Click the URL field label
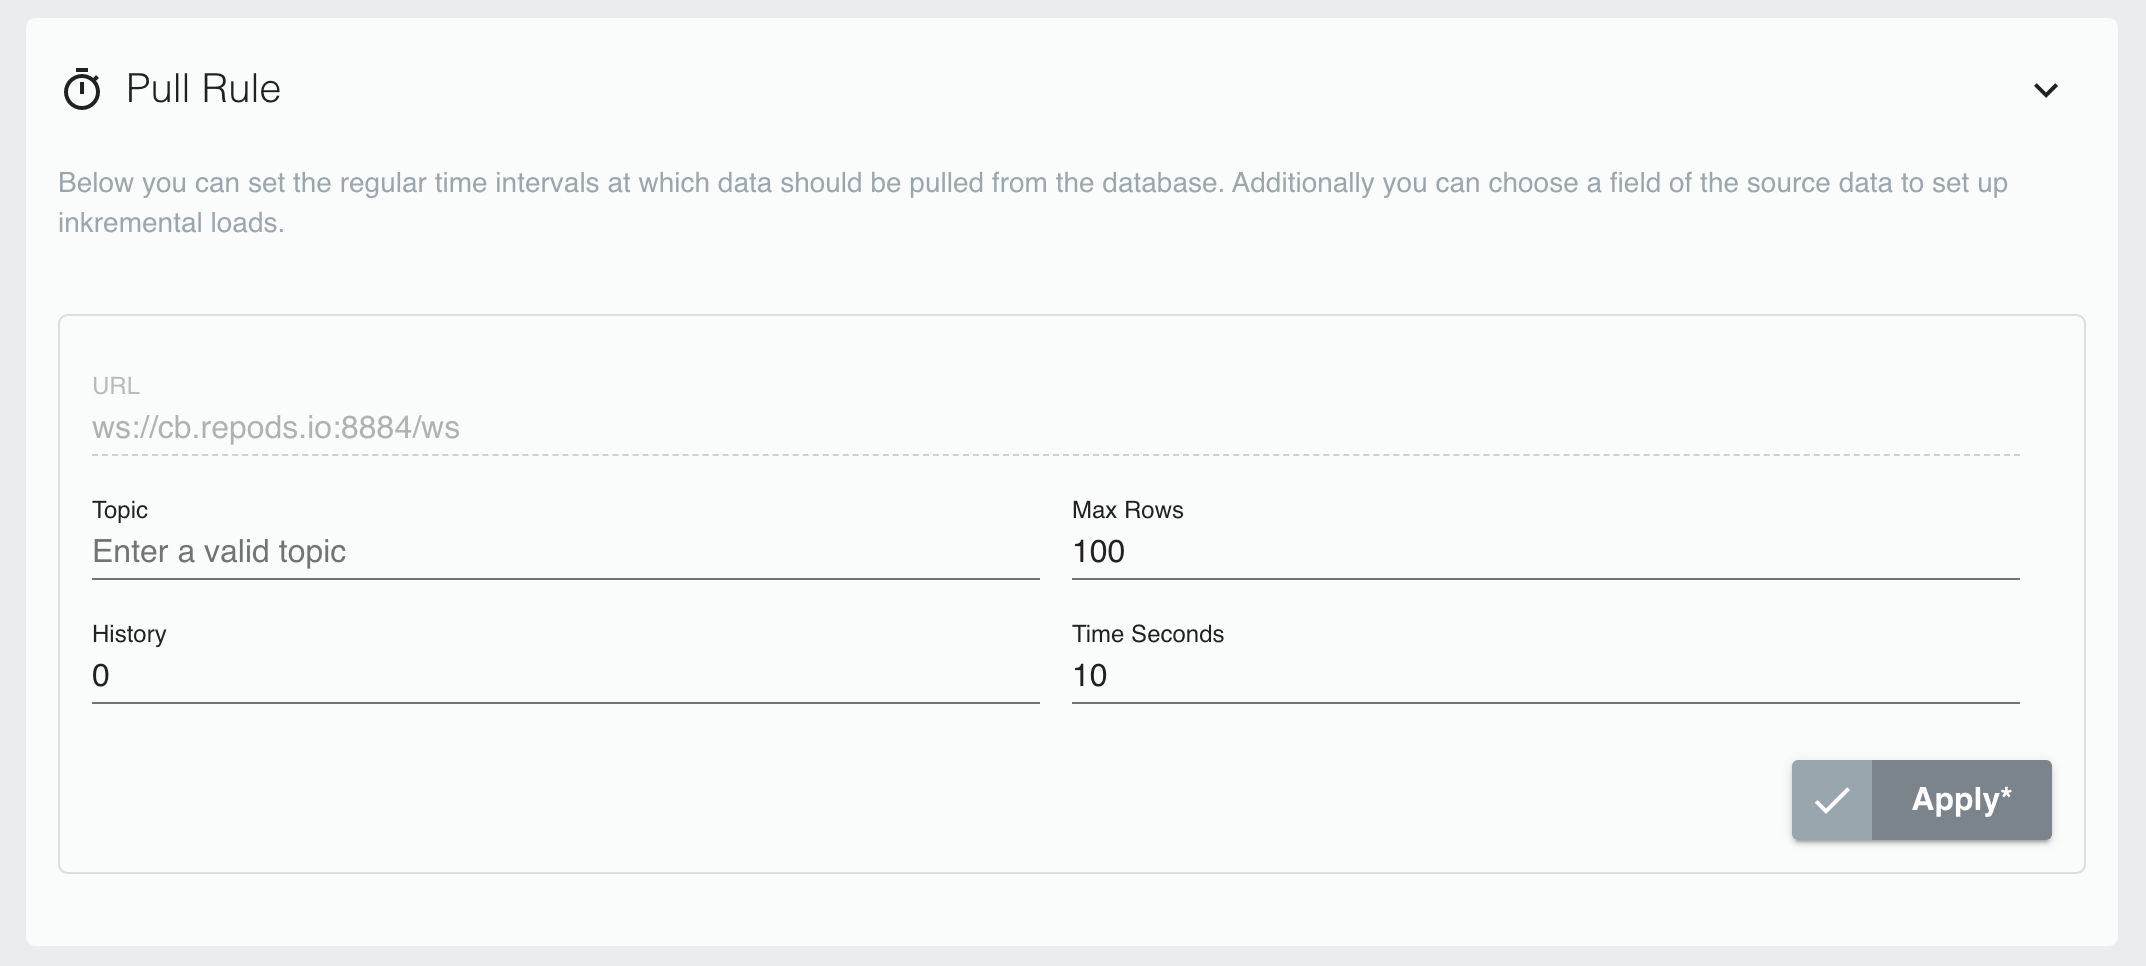 tap(116, 386)
